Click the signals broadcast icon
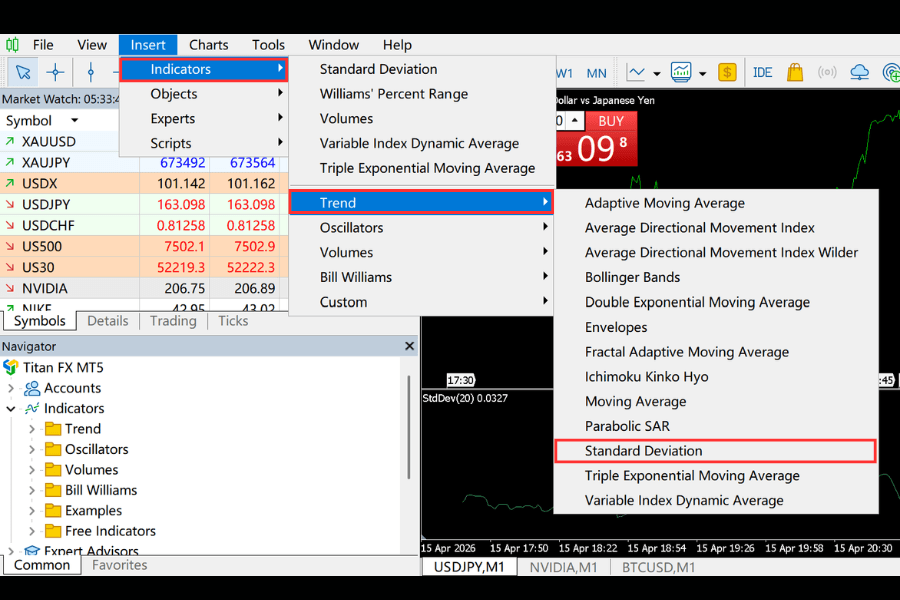 827,72
